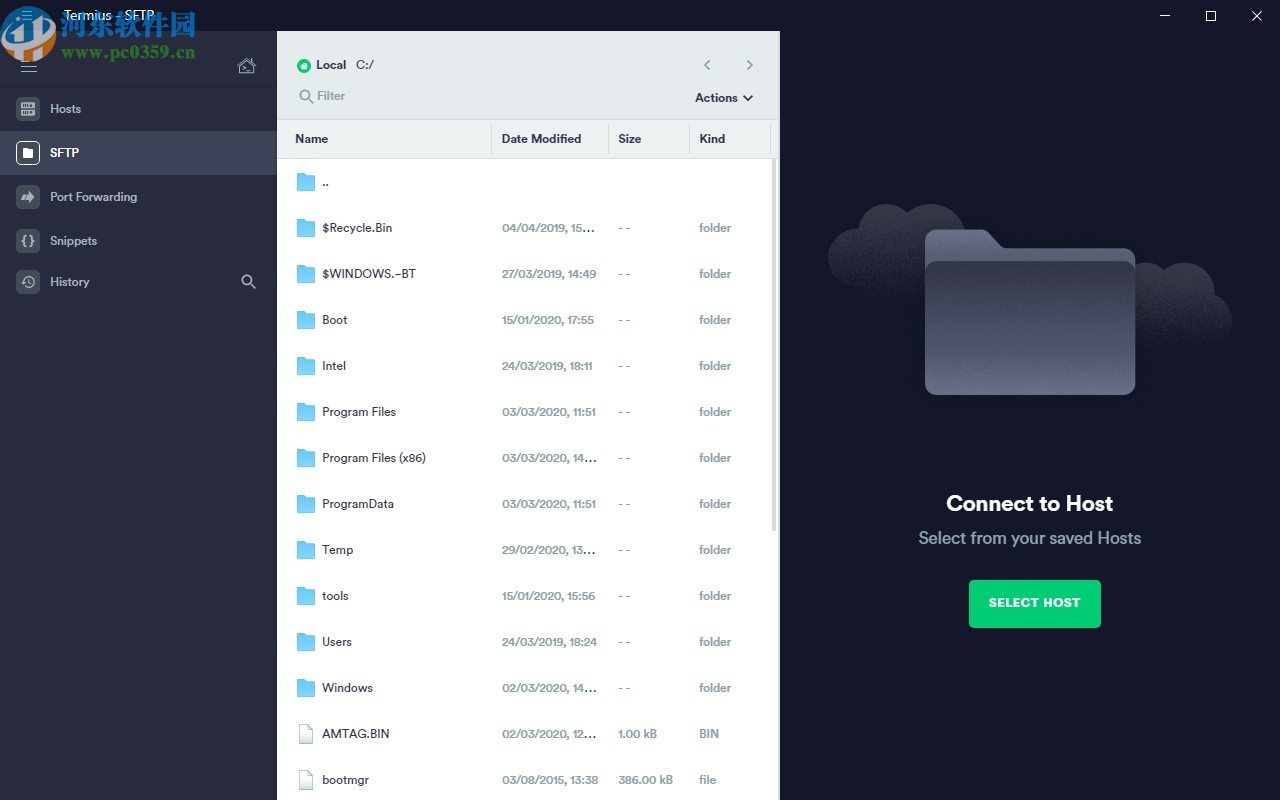The image size is (1280, 800).
Task: Switch to the SFTP section
Action: click(138, 153)
